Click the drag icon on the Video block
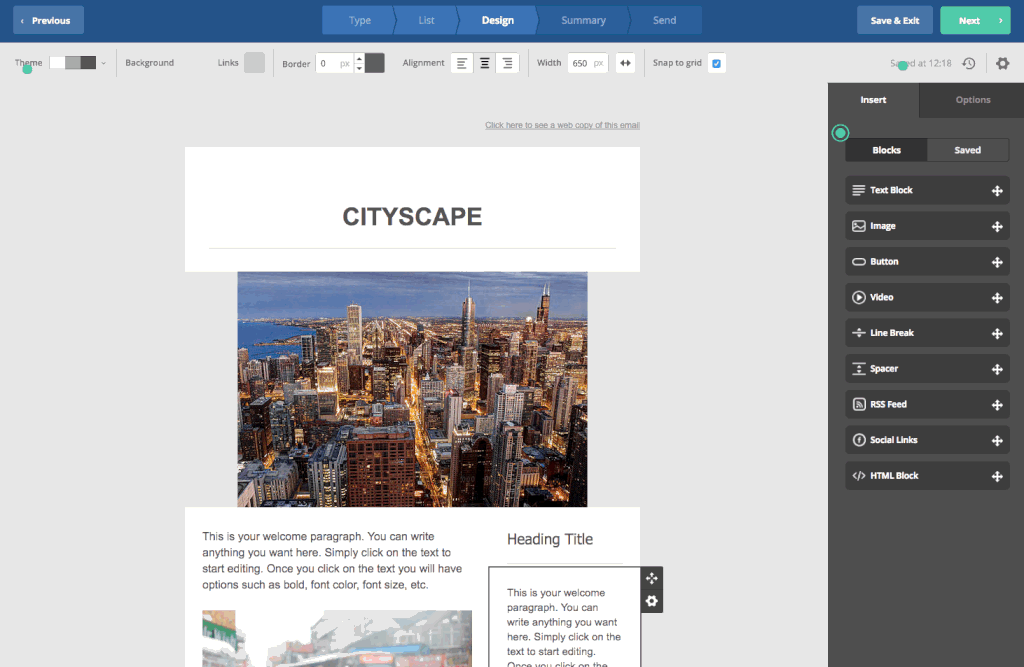 (996, 298)
